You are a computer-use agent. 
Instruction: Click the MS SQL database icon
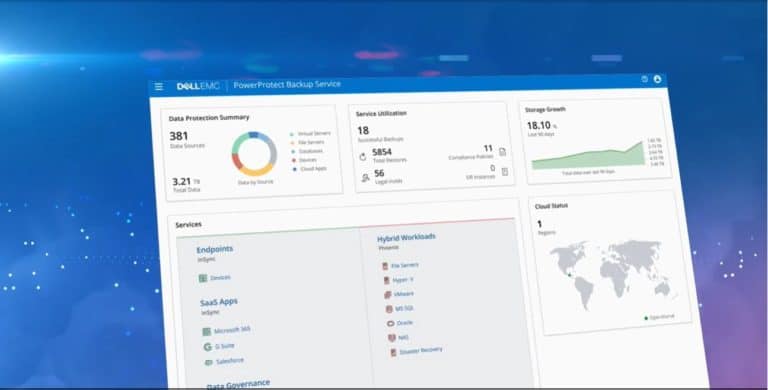pos(389,309)
